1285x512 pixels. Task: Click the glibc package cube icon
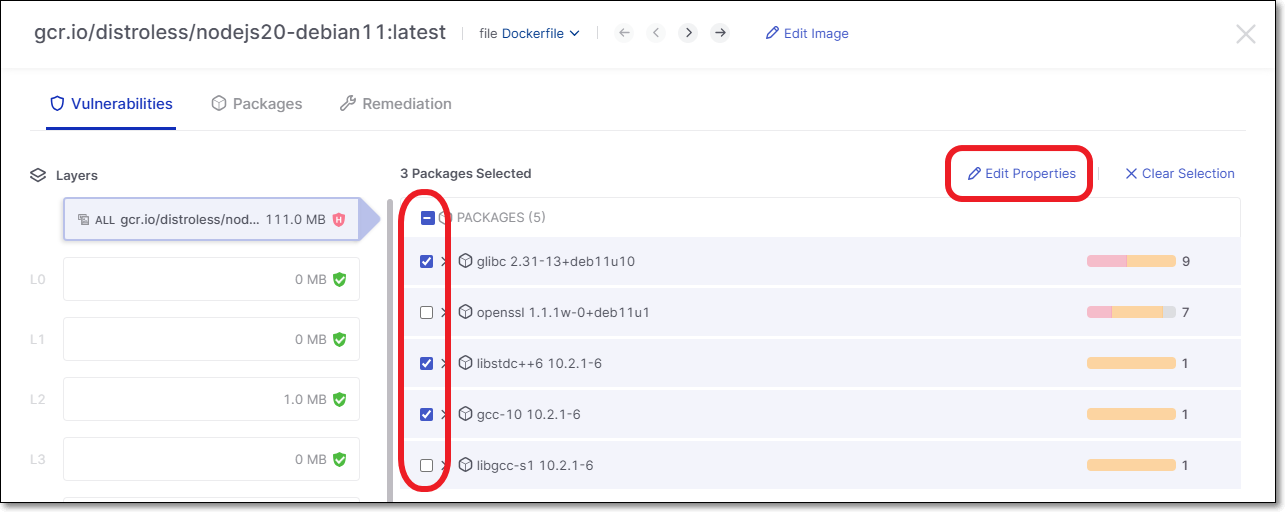tap(465, 261)
